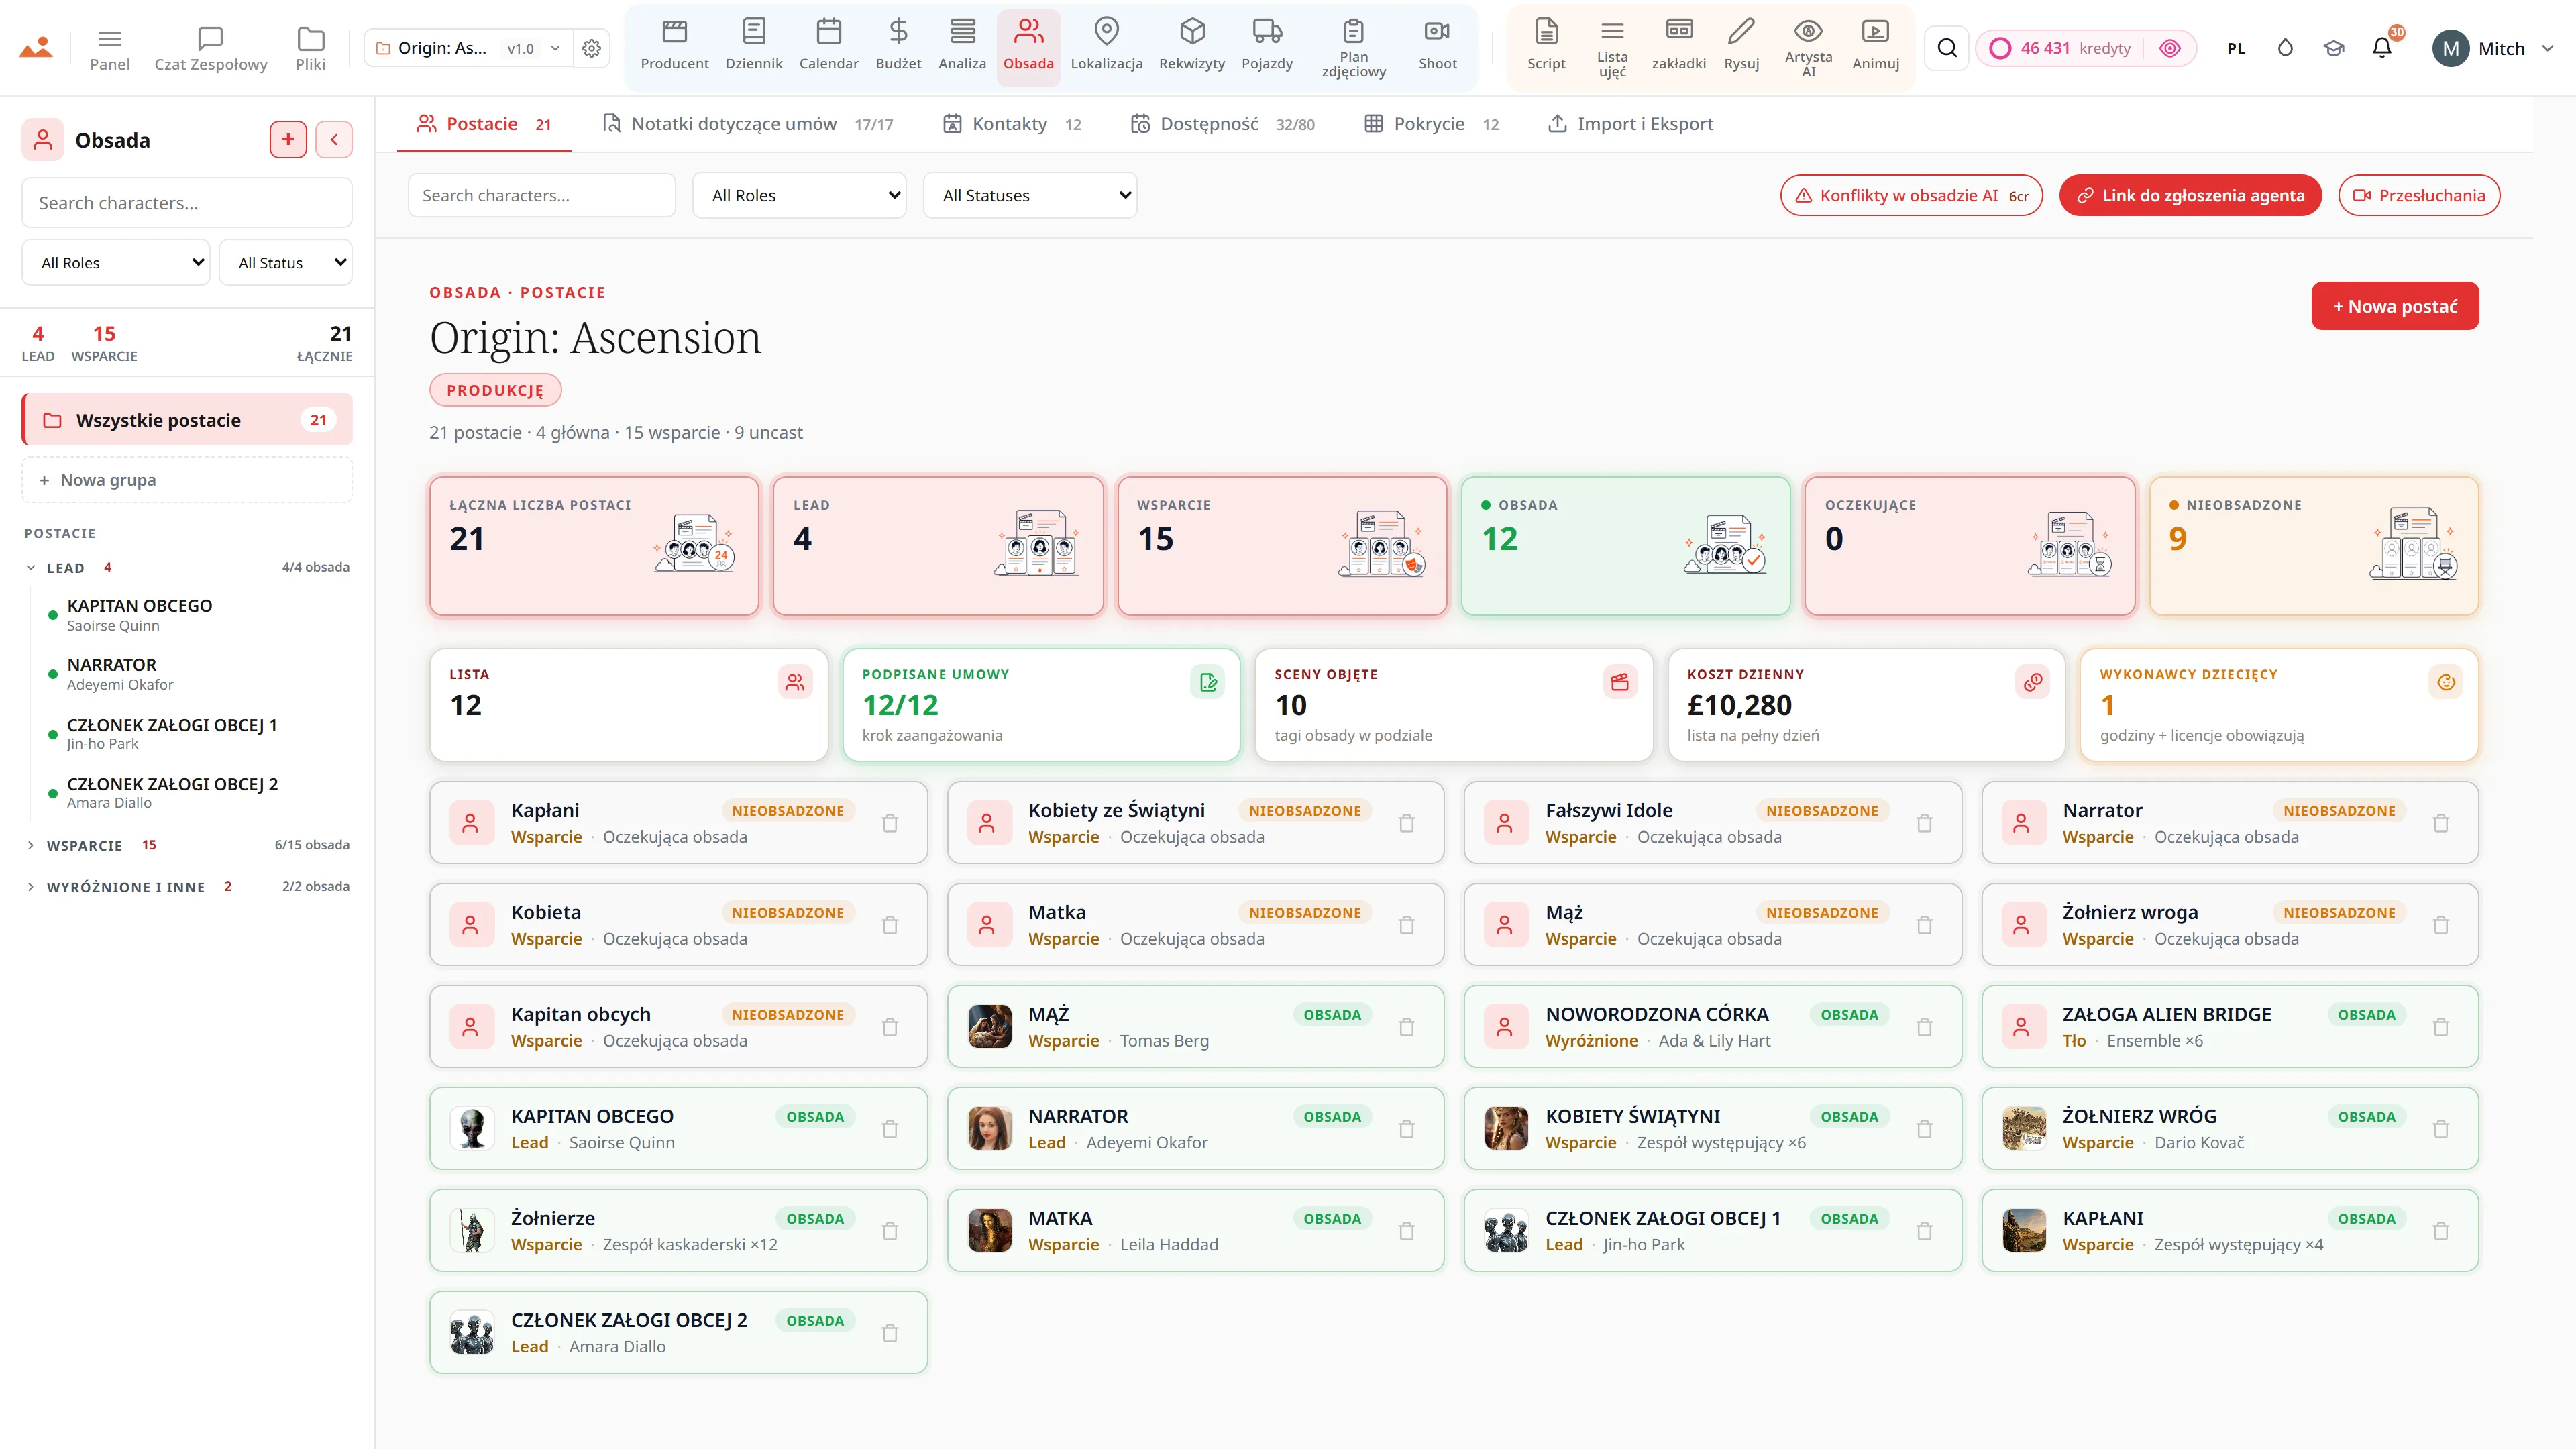The width and height of the screenshot is (2576, 1449).
Task: Collapse the Obsada sidebar panel
Action: (334, 139)
